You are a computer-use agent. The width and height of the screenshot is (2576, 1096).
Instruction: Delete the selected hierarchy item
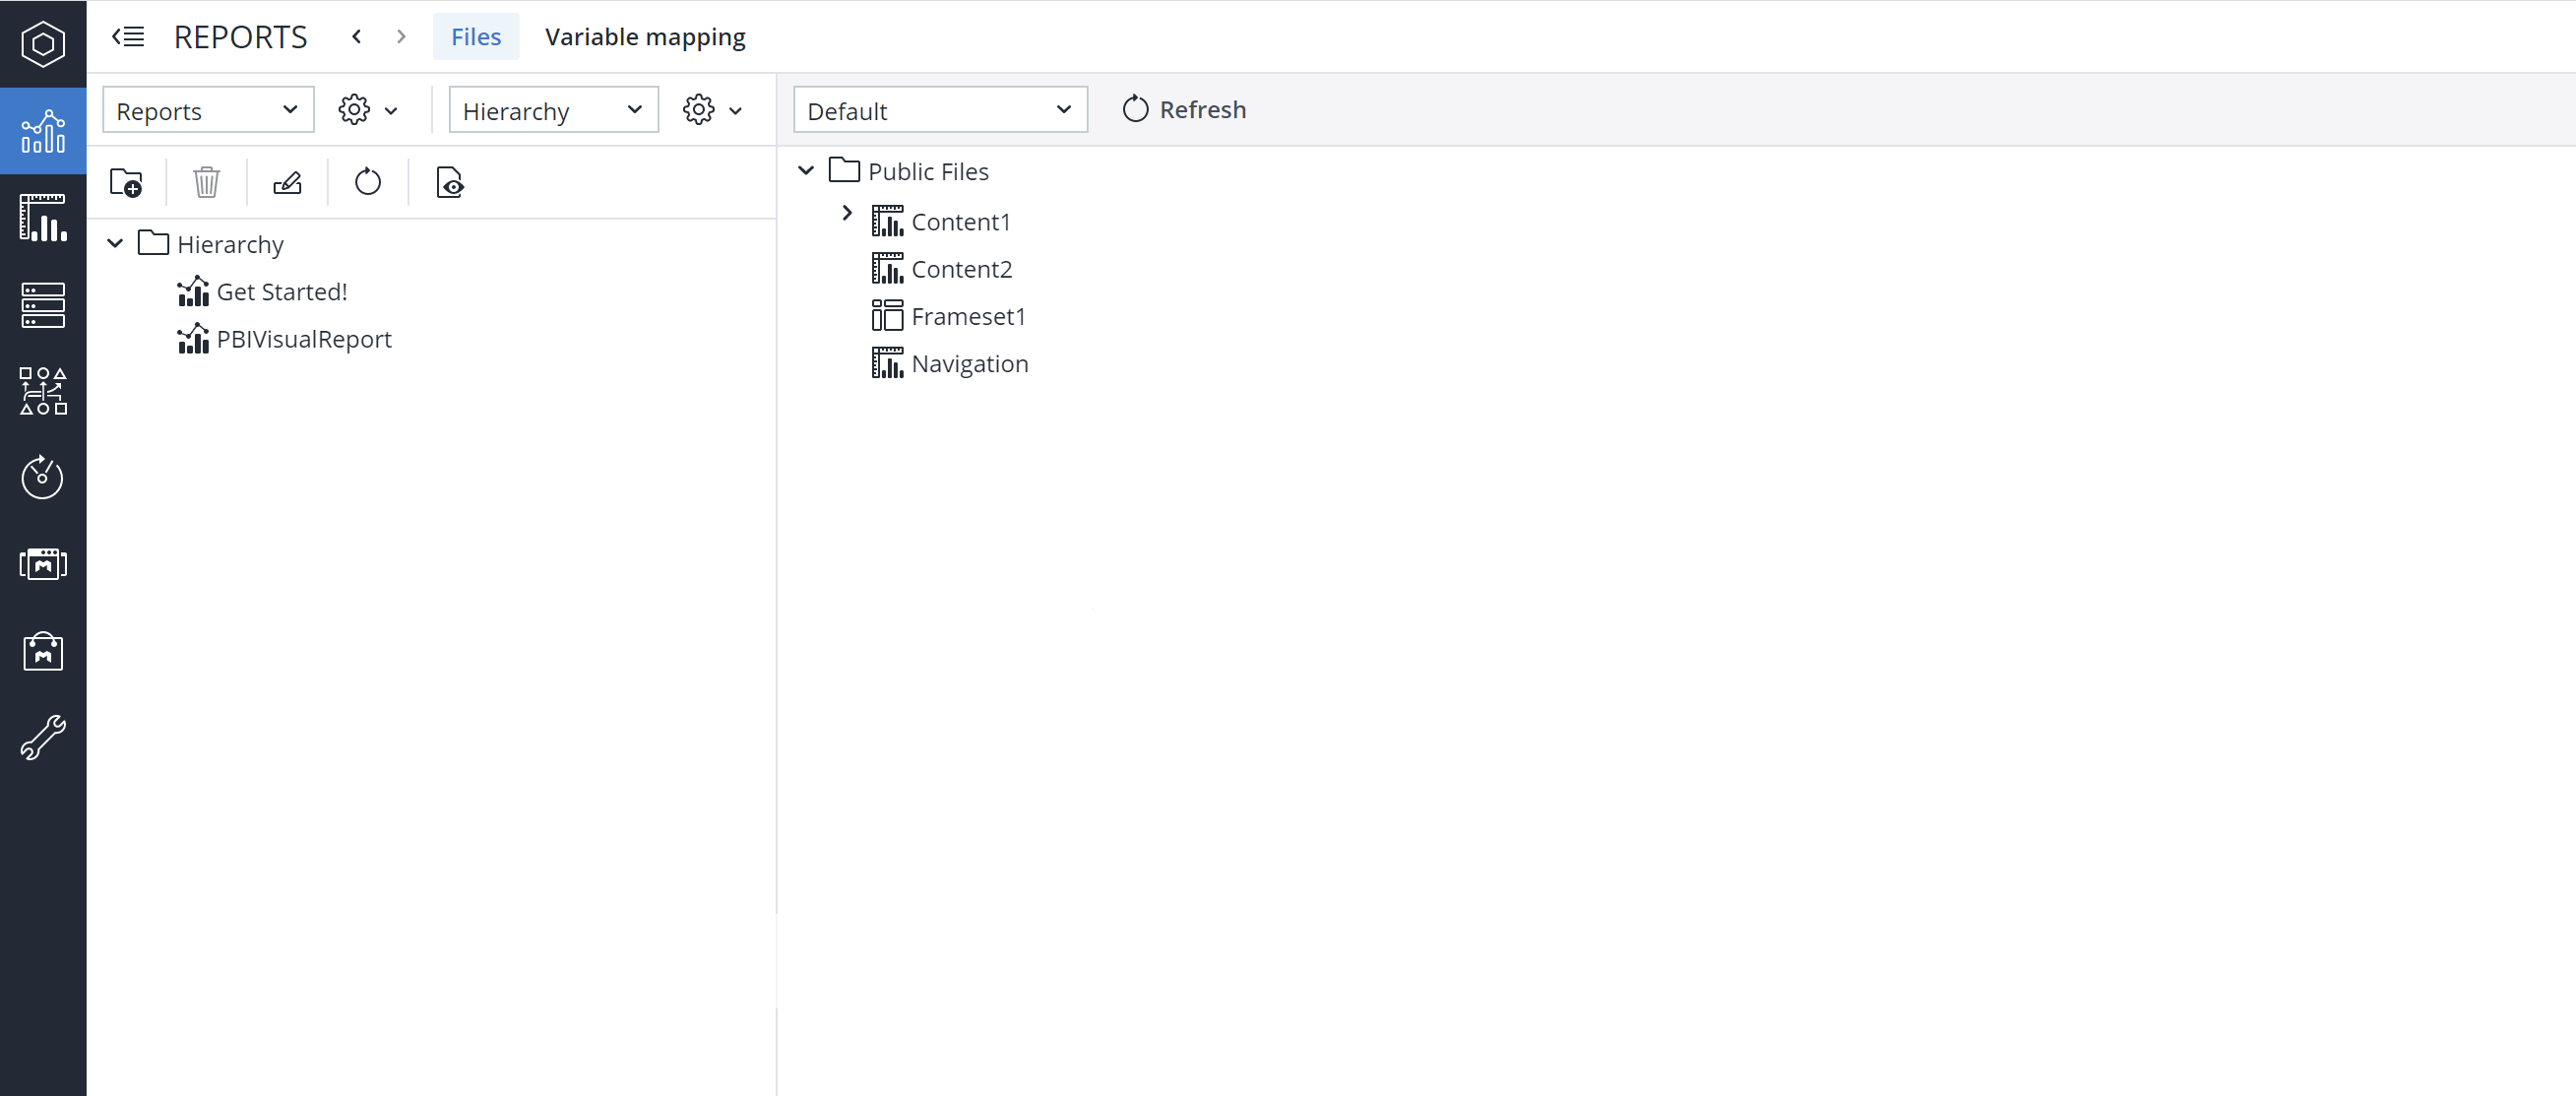pyautogui.click(x=206, y=182)
